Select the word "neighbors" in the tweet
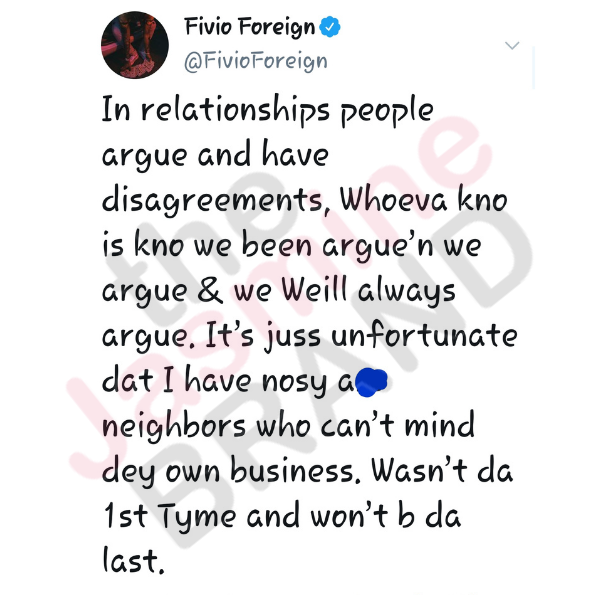 click(x=173, y=427)
